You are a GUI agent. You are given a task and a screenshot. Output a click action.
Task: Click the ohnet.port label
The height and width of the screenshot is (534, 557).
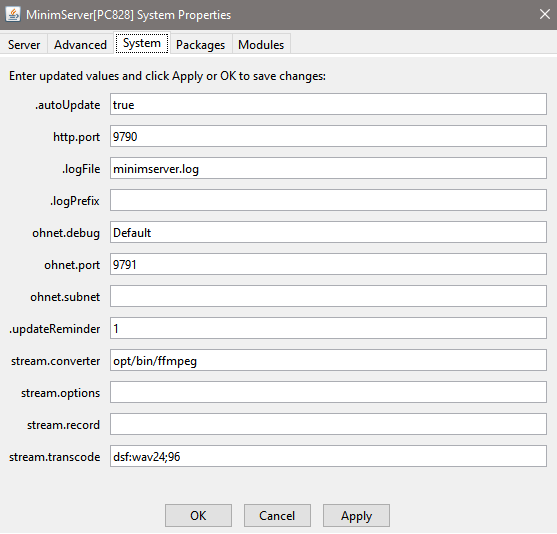click(x=72, y=265)
